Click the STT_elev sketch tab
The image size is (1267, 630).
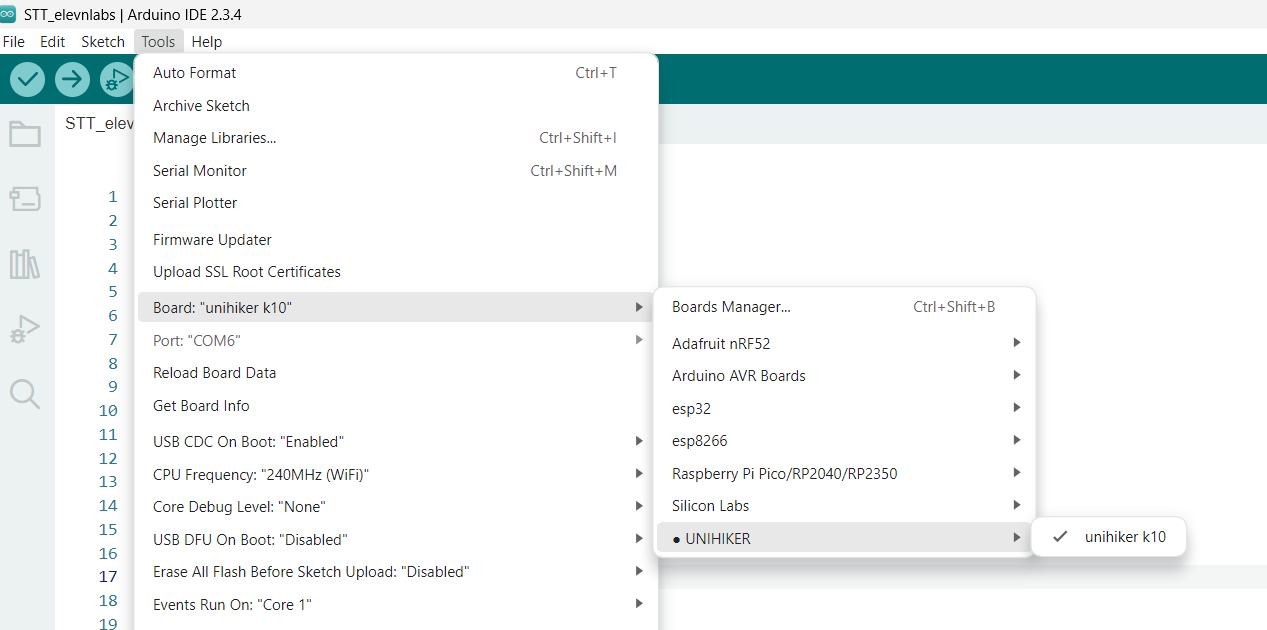(x=99, y=123)
